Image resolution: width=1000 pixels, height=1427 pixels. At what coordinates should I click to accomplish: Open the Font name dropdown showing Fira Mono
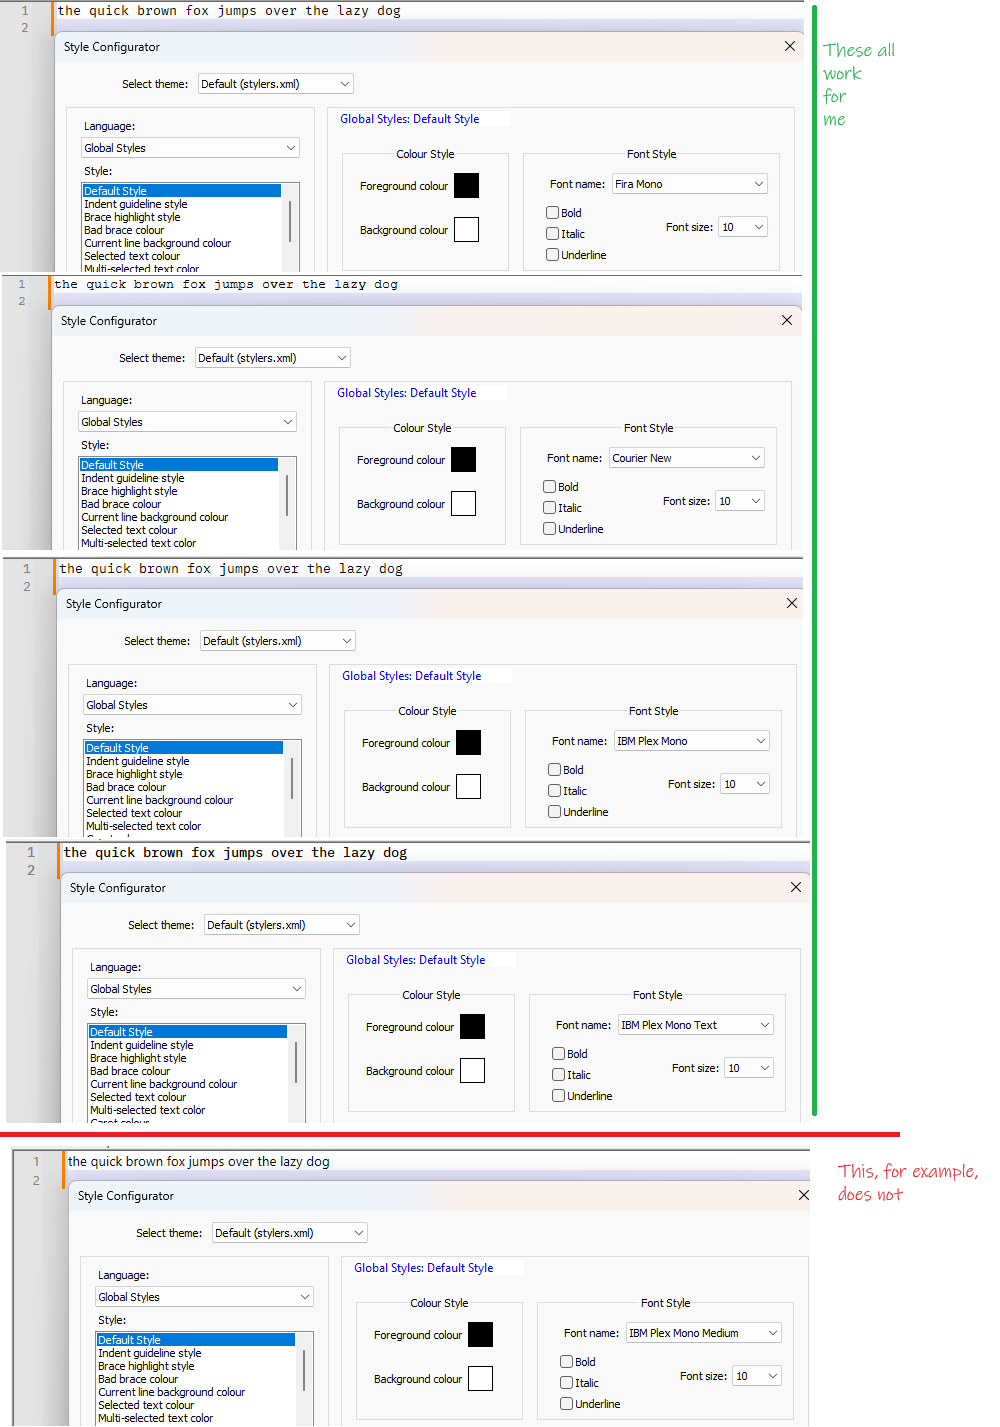pyautogui.click(x=689, y=184)
